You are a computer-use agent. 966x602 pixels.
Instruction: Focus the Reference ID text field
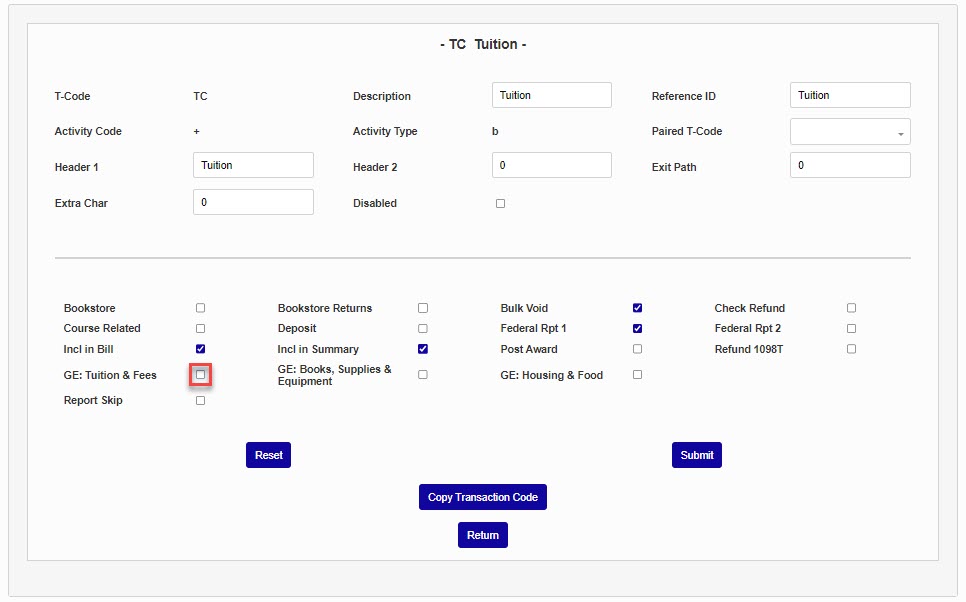pos(850,95)
